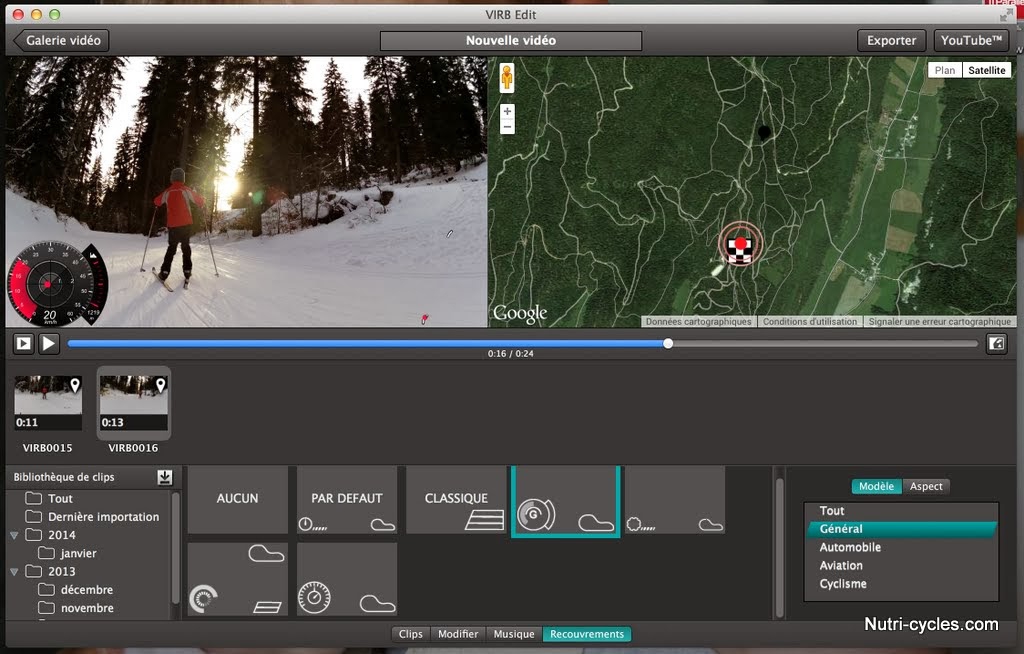Click GPS pin on VIRB0015 clip
1024x654 pixels.
[x=75, y=385]
